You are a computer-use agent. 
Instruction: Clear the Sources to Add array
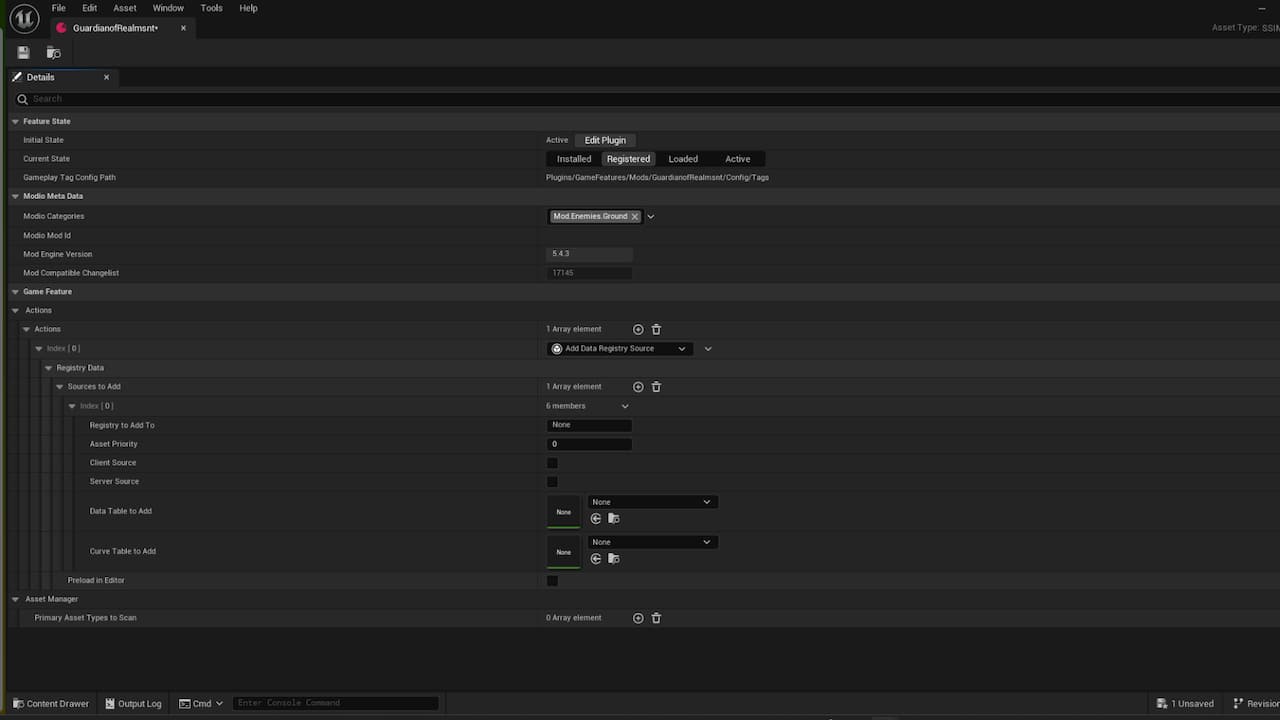tap(656, 387)
